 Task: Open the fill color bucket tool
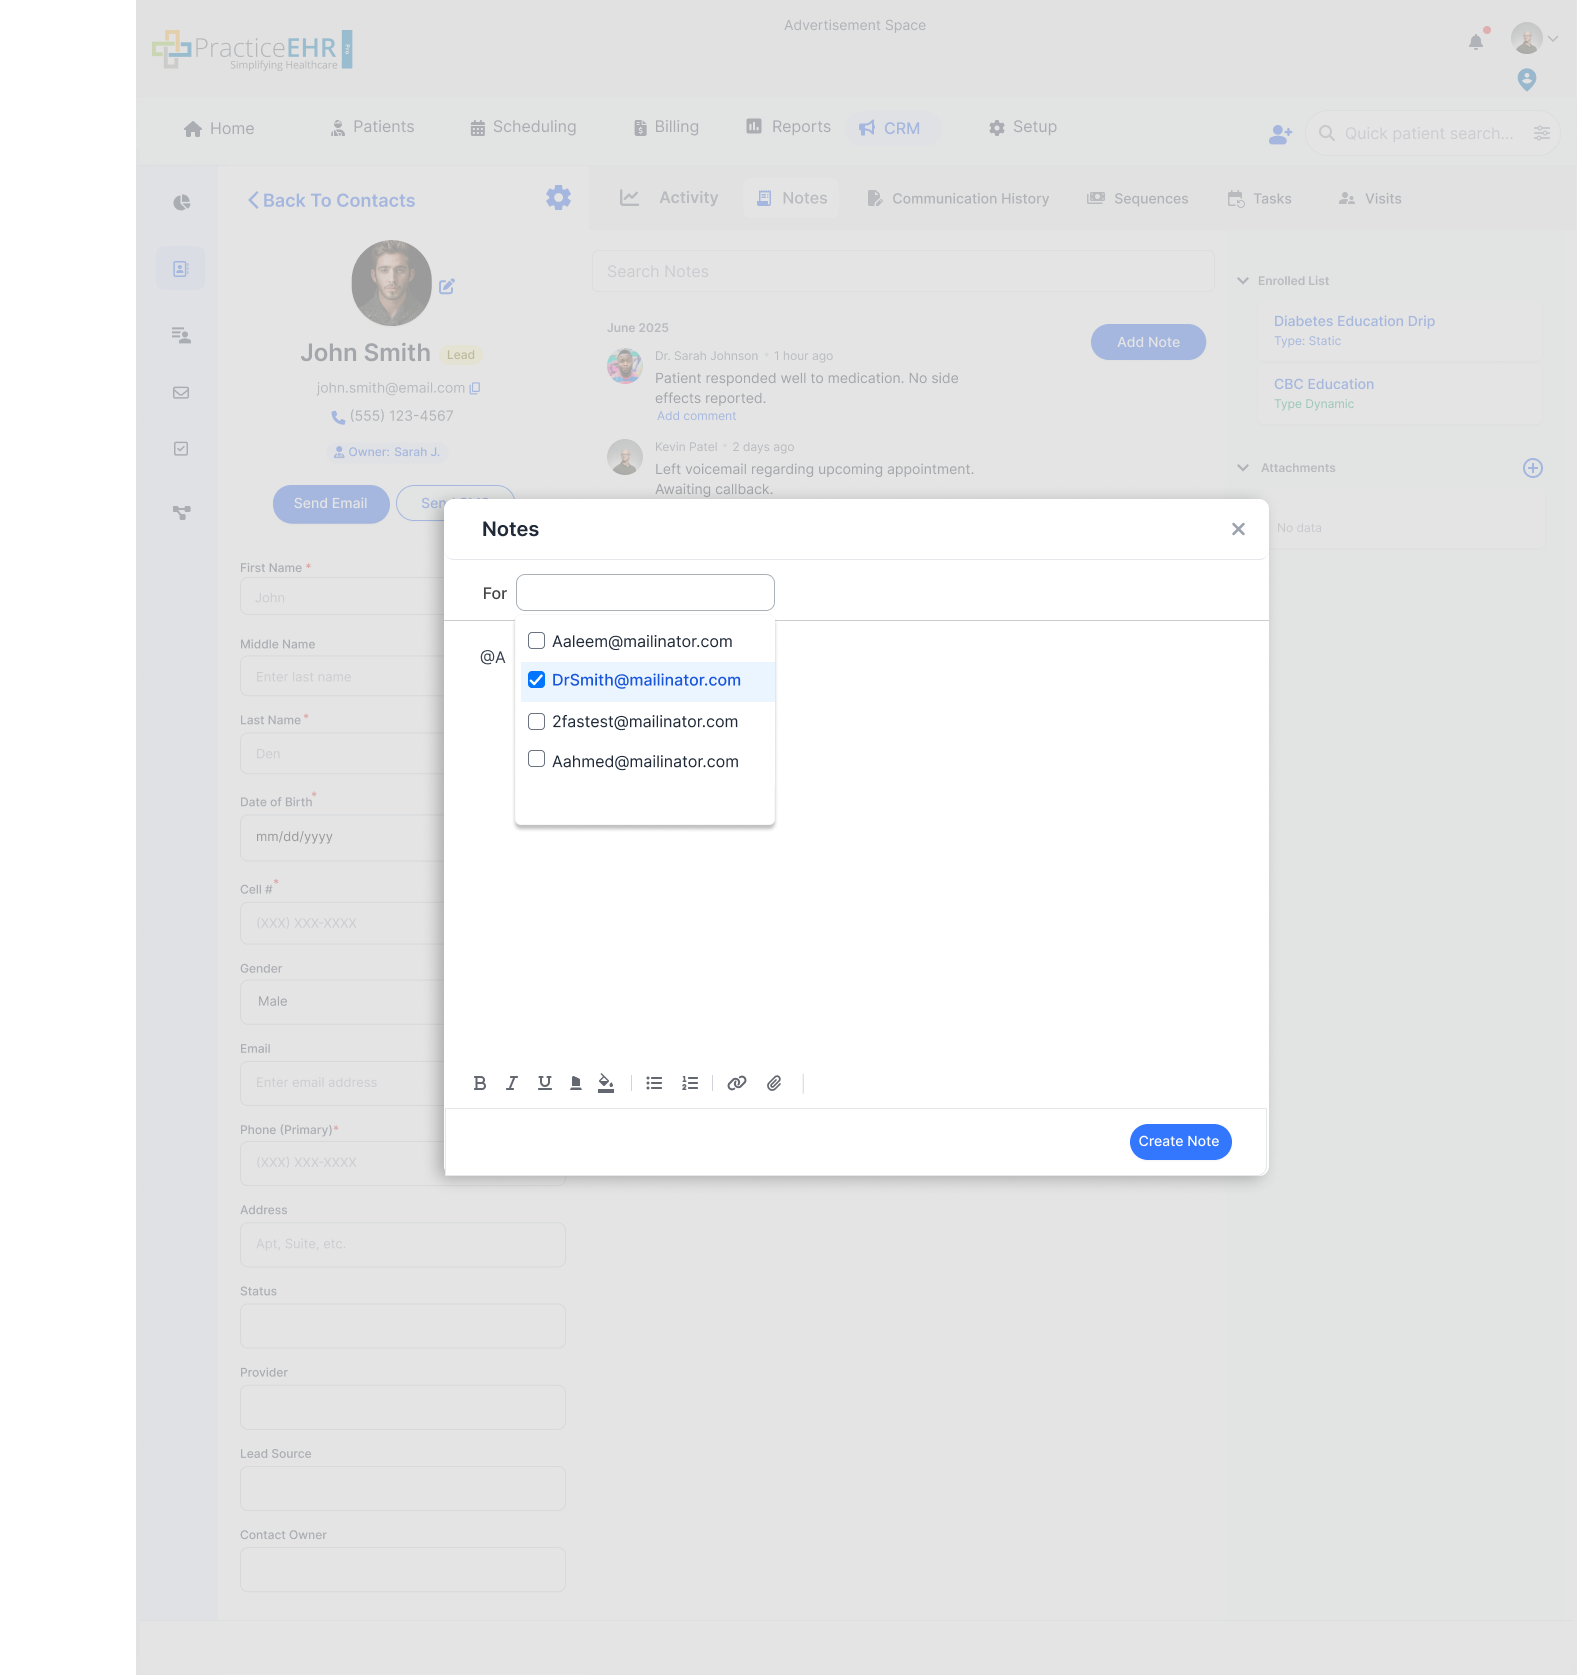tap(606, 1083)
